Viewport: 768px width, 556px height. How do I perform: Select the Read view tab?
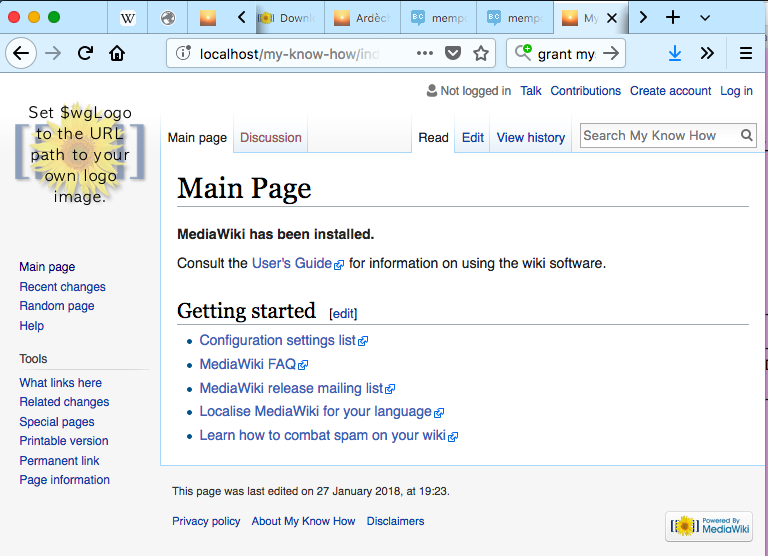[433, 138]
